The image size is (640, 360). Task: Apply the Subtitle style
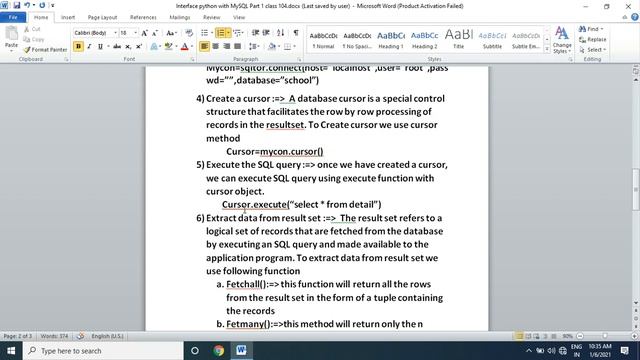coord(492,40)
